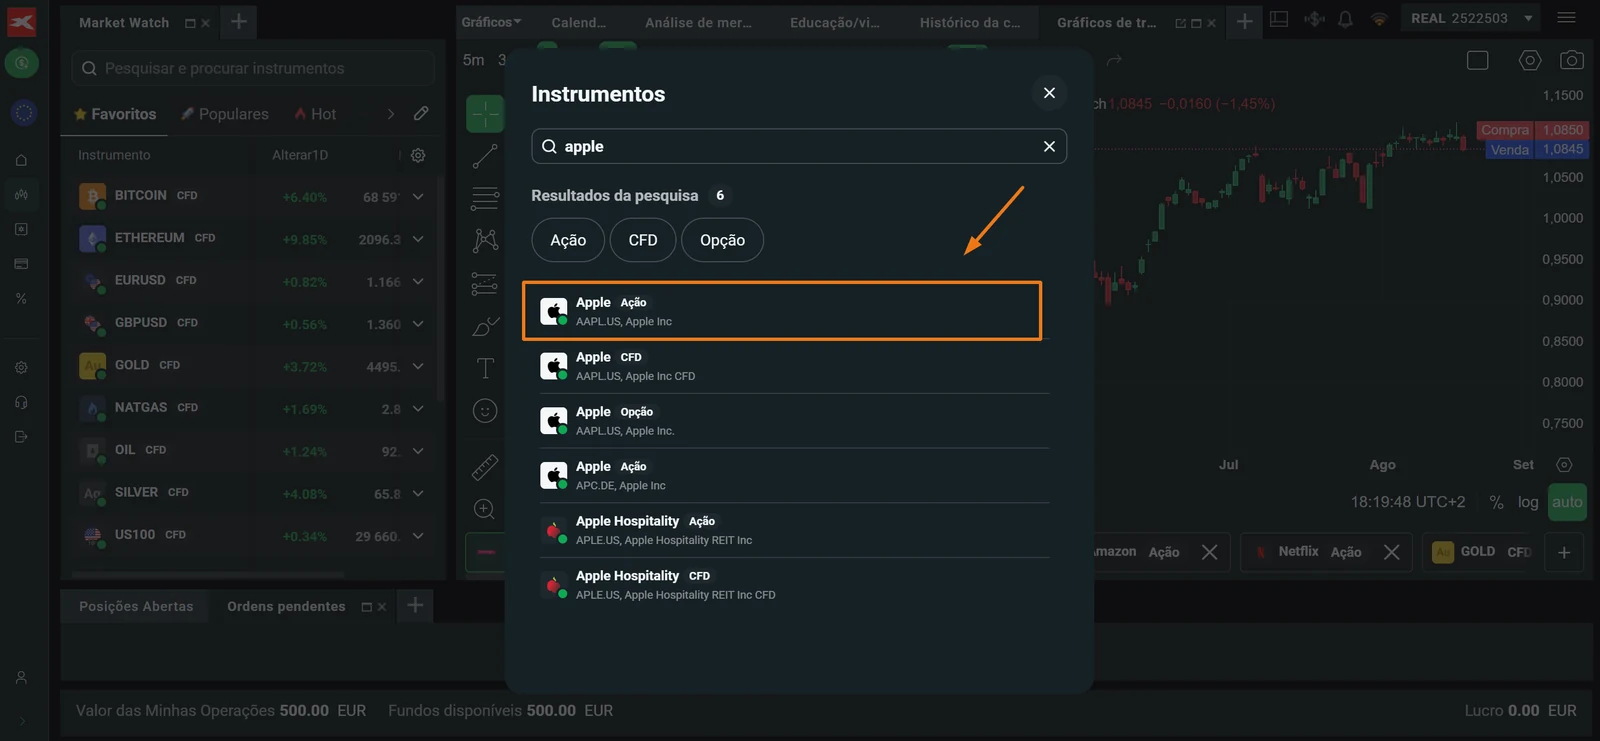Select Apple Opção AAPL.US result
The width and height of the screenshot is (1600, 741).
tap(794, 421)
